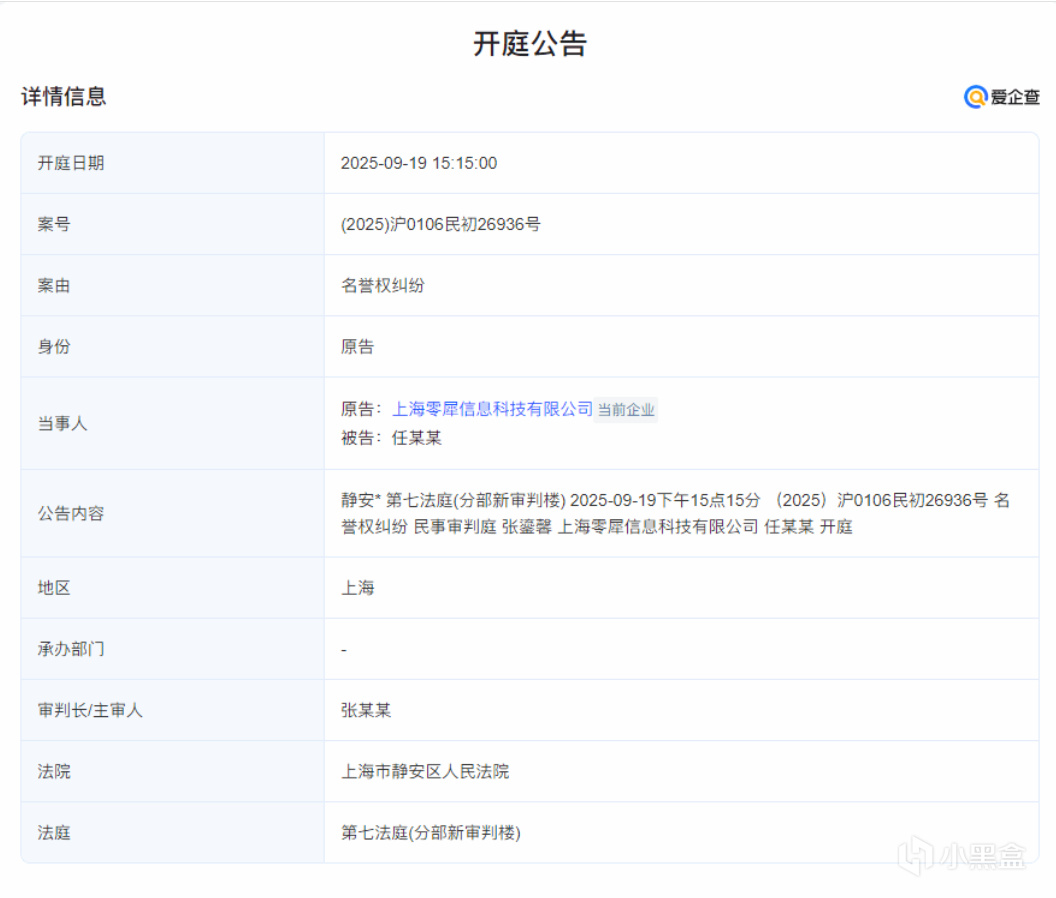Click the 开庭日期 value 2025-09-19 15:15:00
1056x898 pixels.
tap(419, 163)
